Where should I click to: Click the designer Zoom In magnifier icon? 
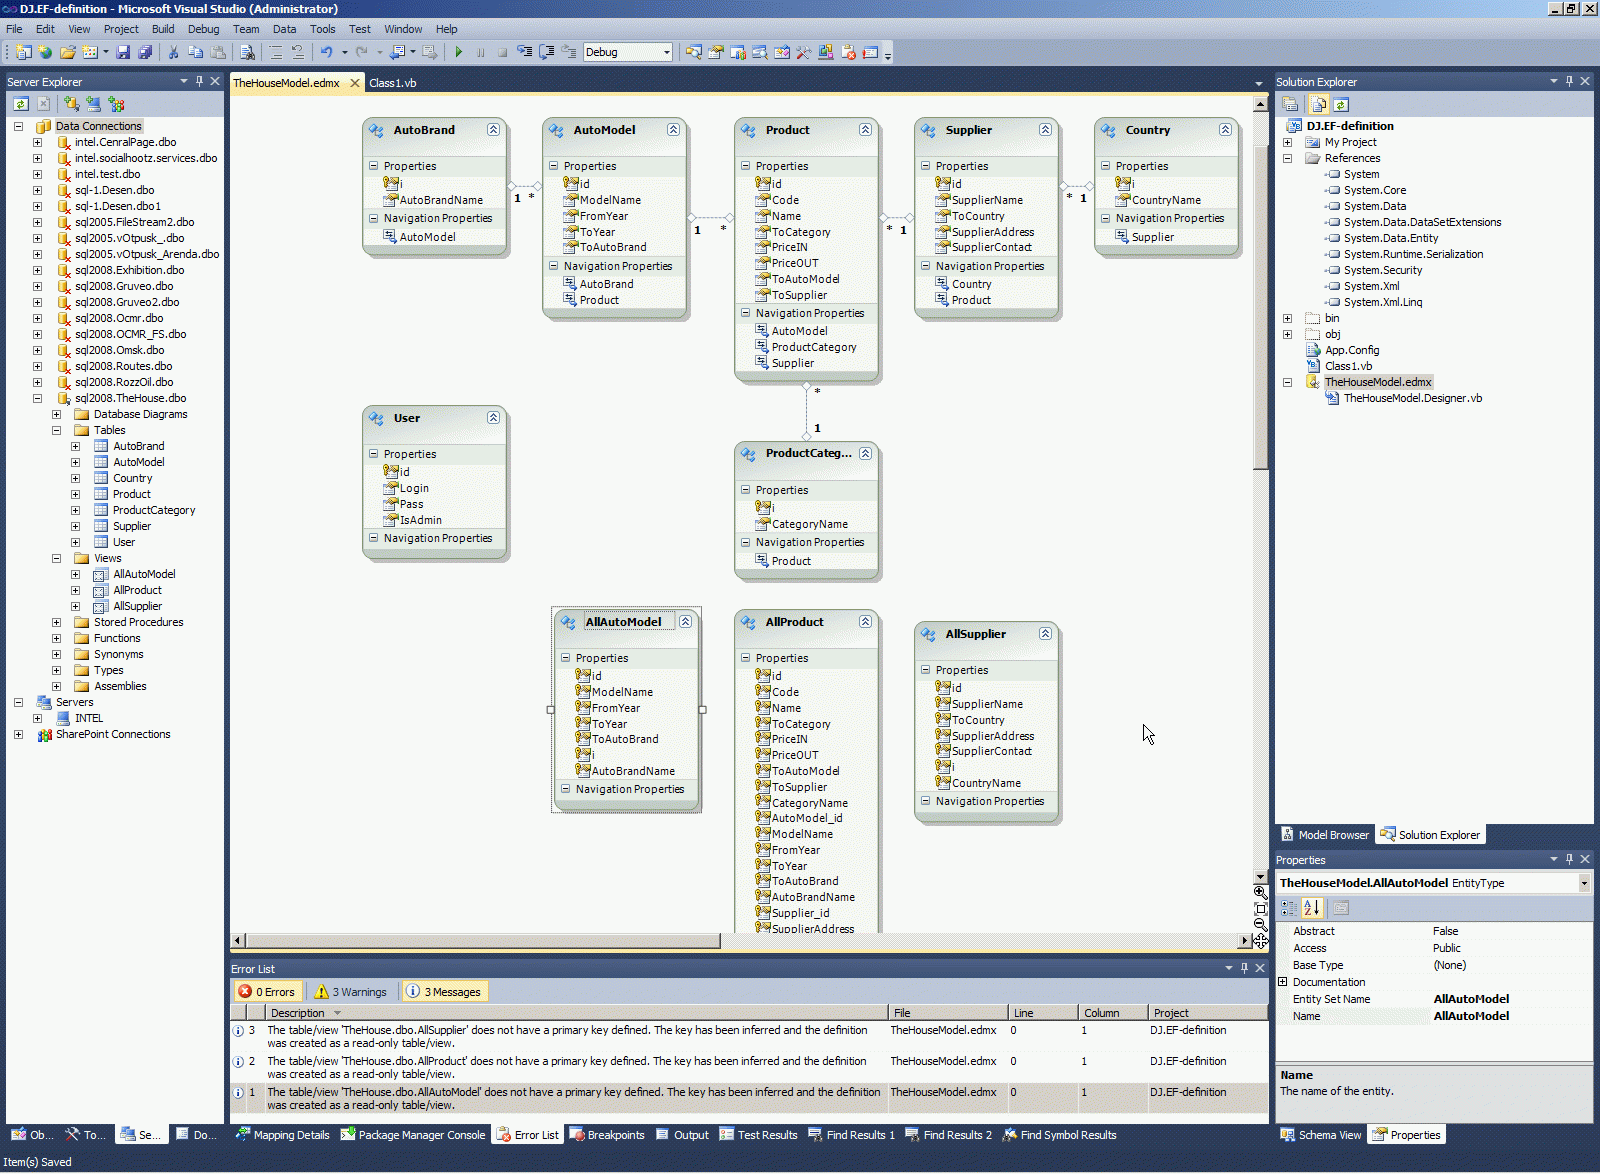(x=1260, y=892)
